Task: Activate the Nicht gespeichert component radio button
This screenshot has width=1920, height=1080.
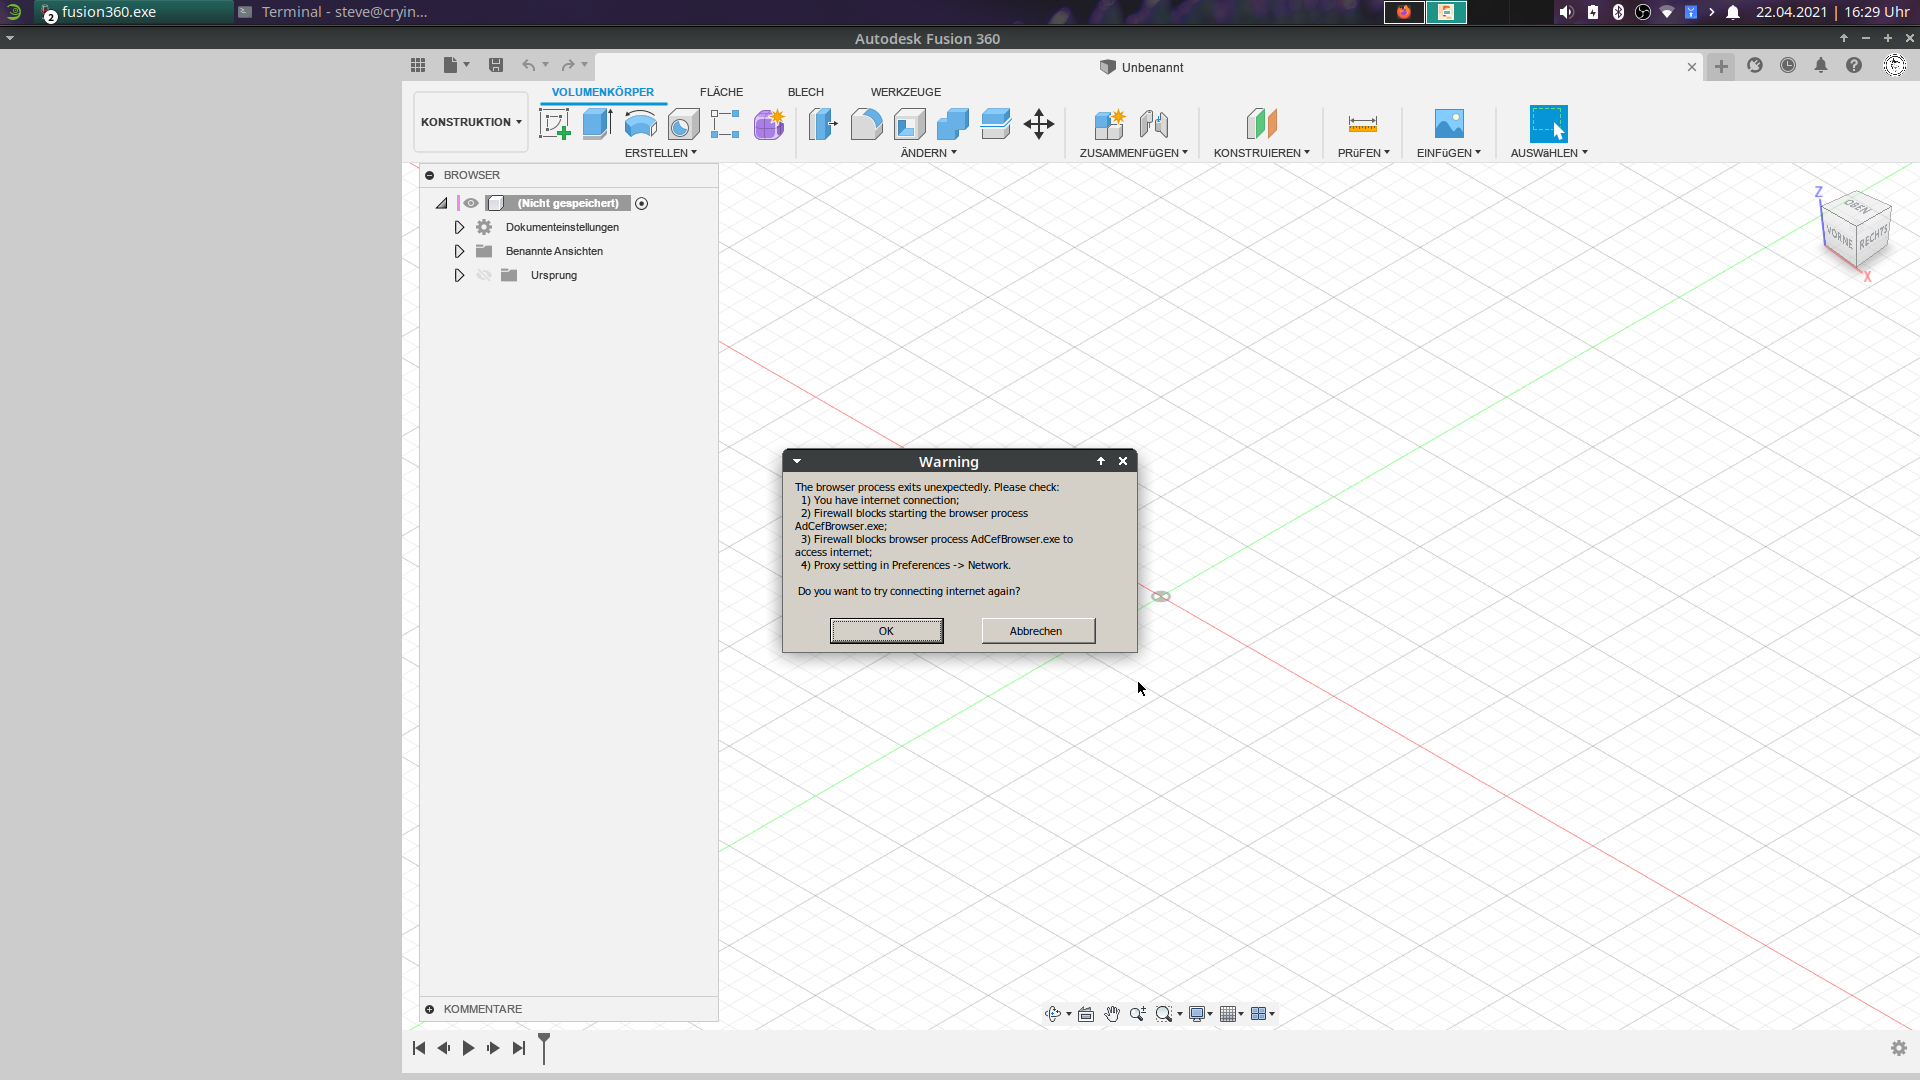Action: [641, 203]
